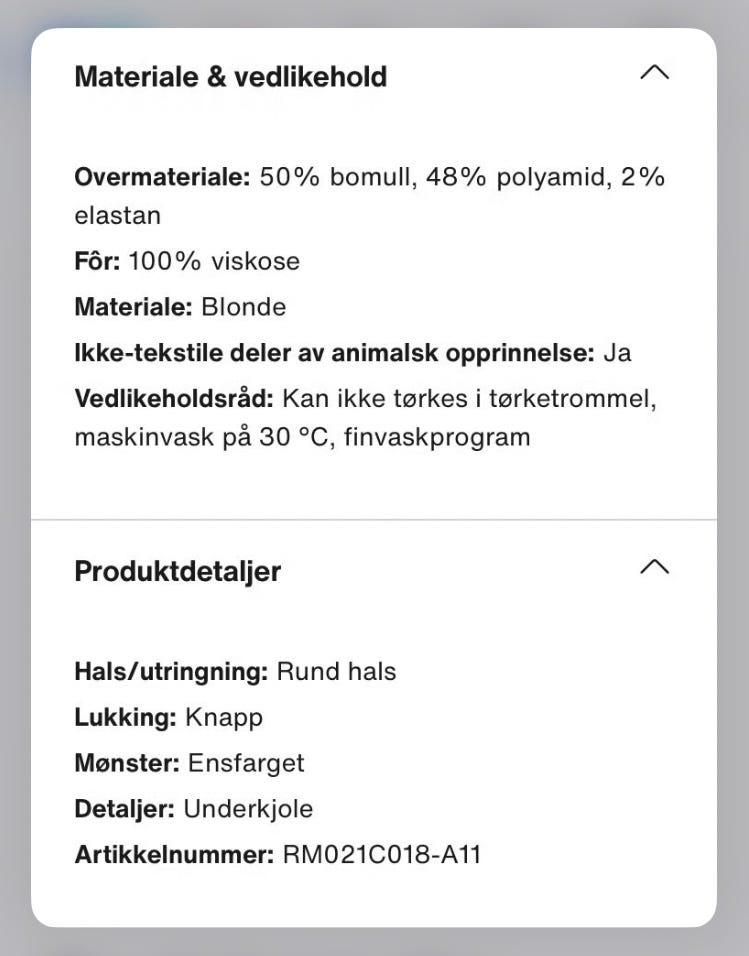Image resolution: width=749 pixels, height=956 pixels.
Task: Click the Lukking: Knapp line
Action: click(x=168, y=717)
